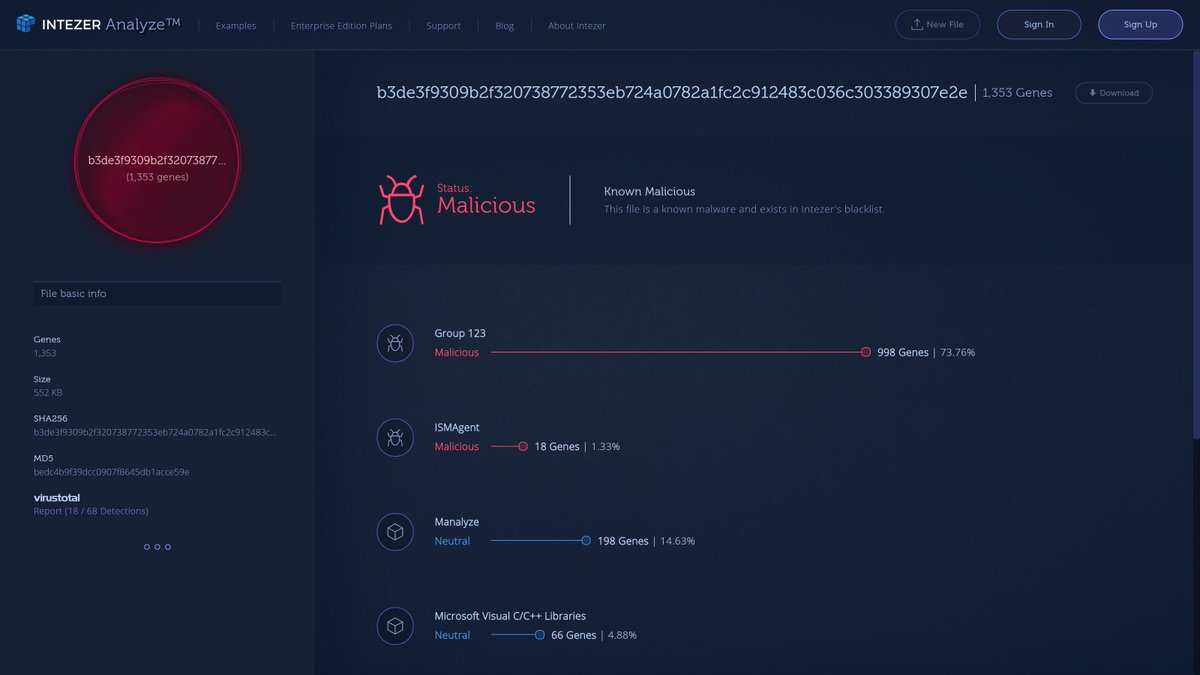The image size is (1200, 675).
Task: Click the full SHA256 hash in the title
Action: coord(672,92)
